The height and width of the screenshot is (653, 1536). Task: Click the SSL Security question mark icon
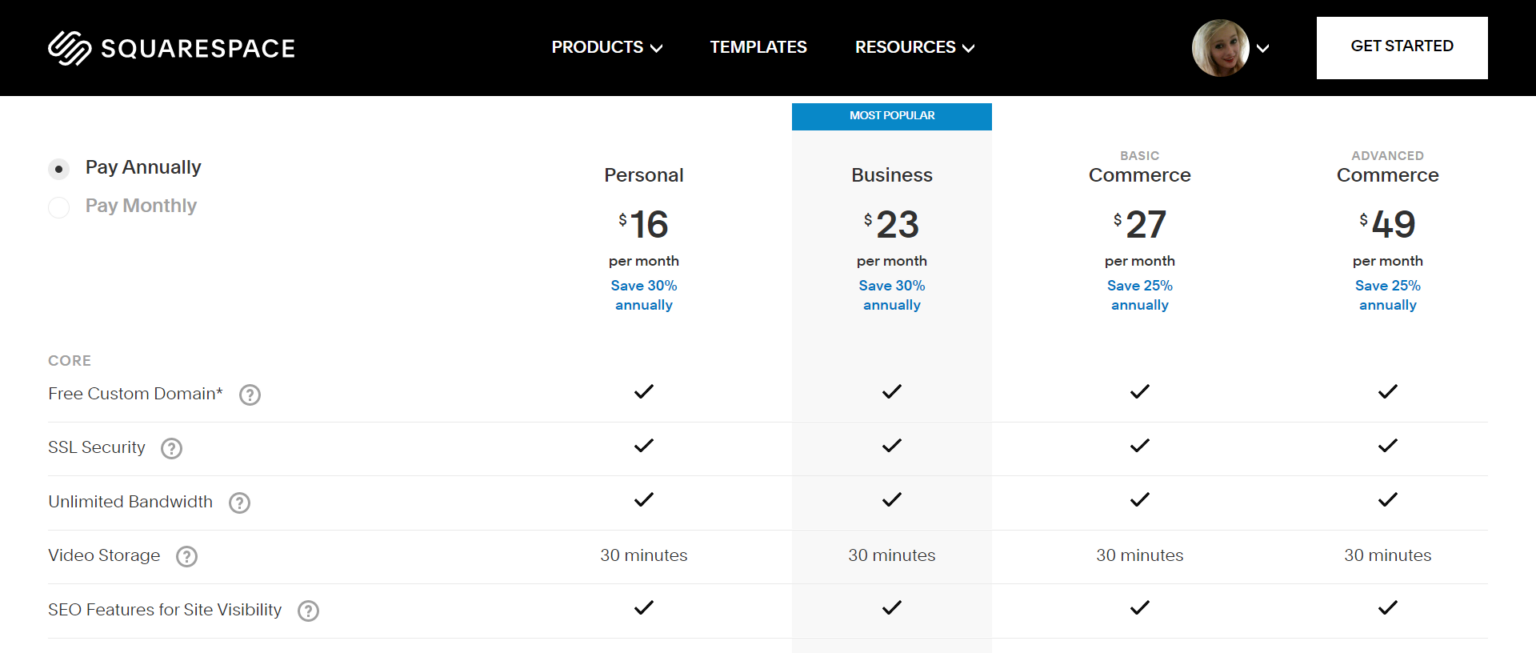click(171, 448)
